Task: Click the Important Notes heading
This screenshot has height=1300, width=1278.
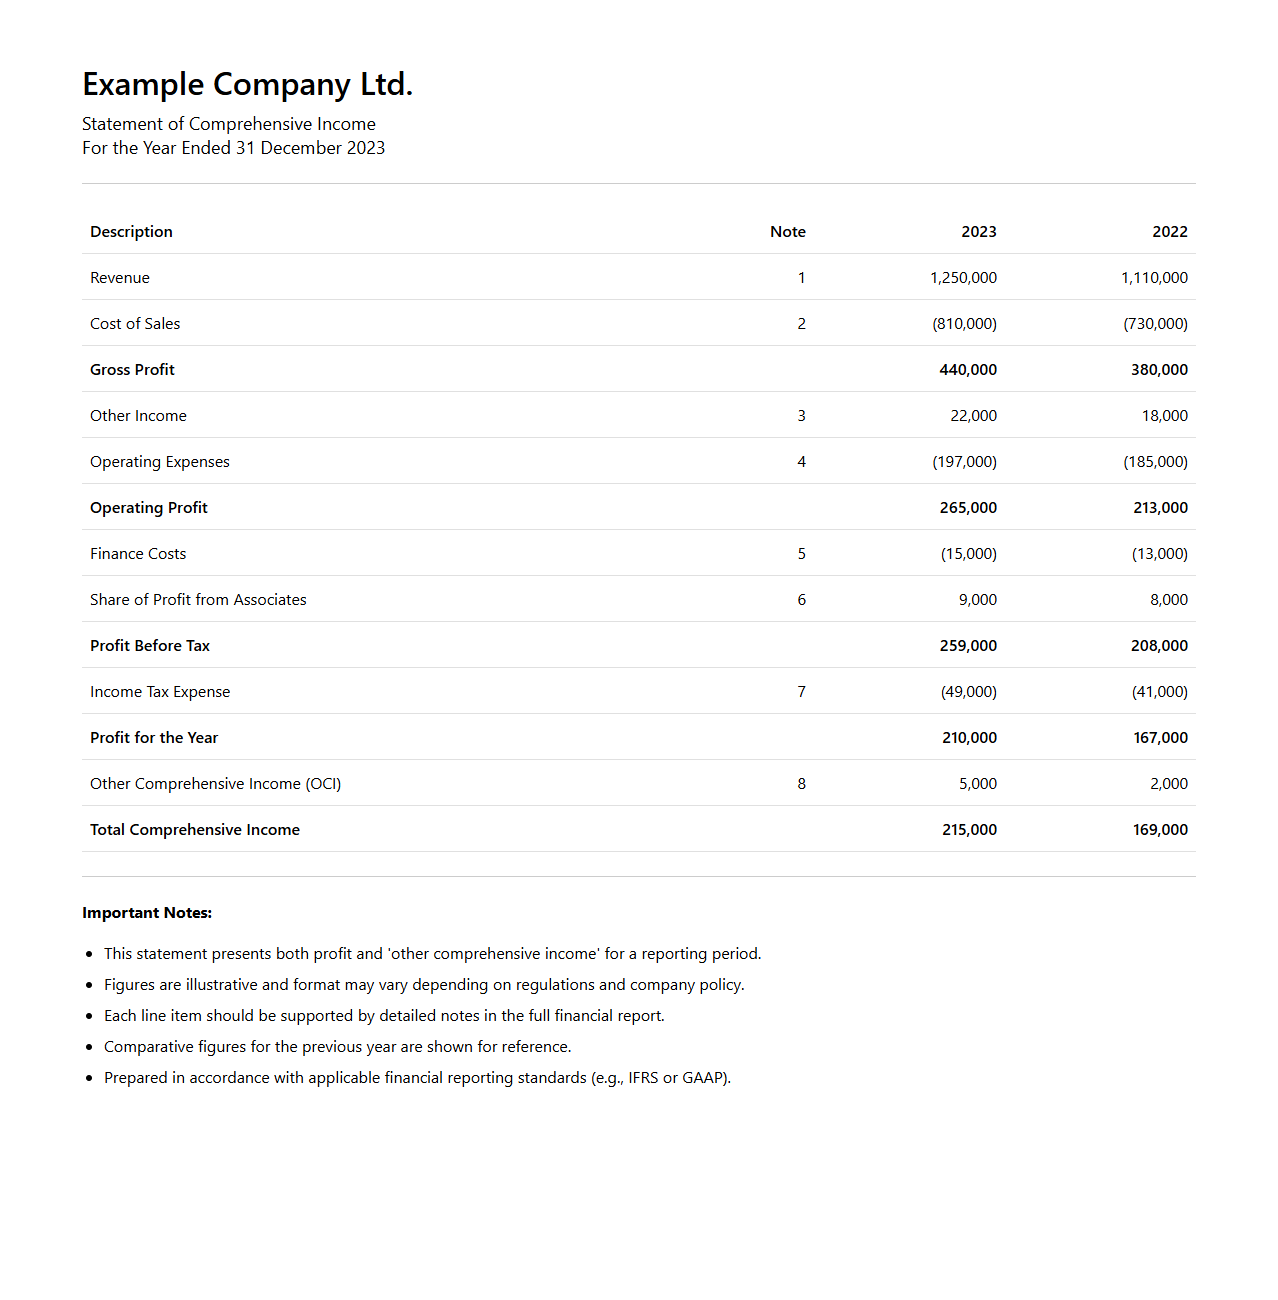Action: click(x=147, y=913)
